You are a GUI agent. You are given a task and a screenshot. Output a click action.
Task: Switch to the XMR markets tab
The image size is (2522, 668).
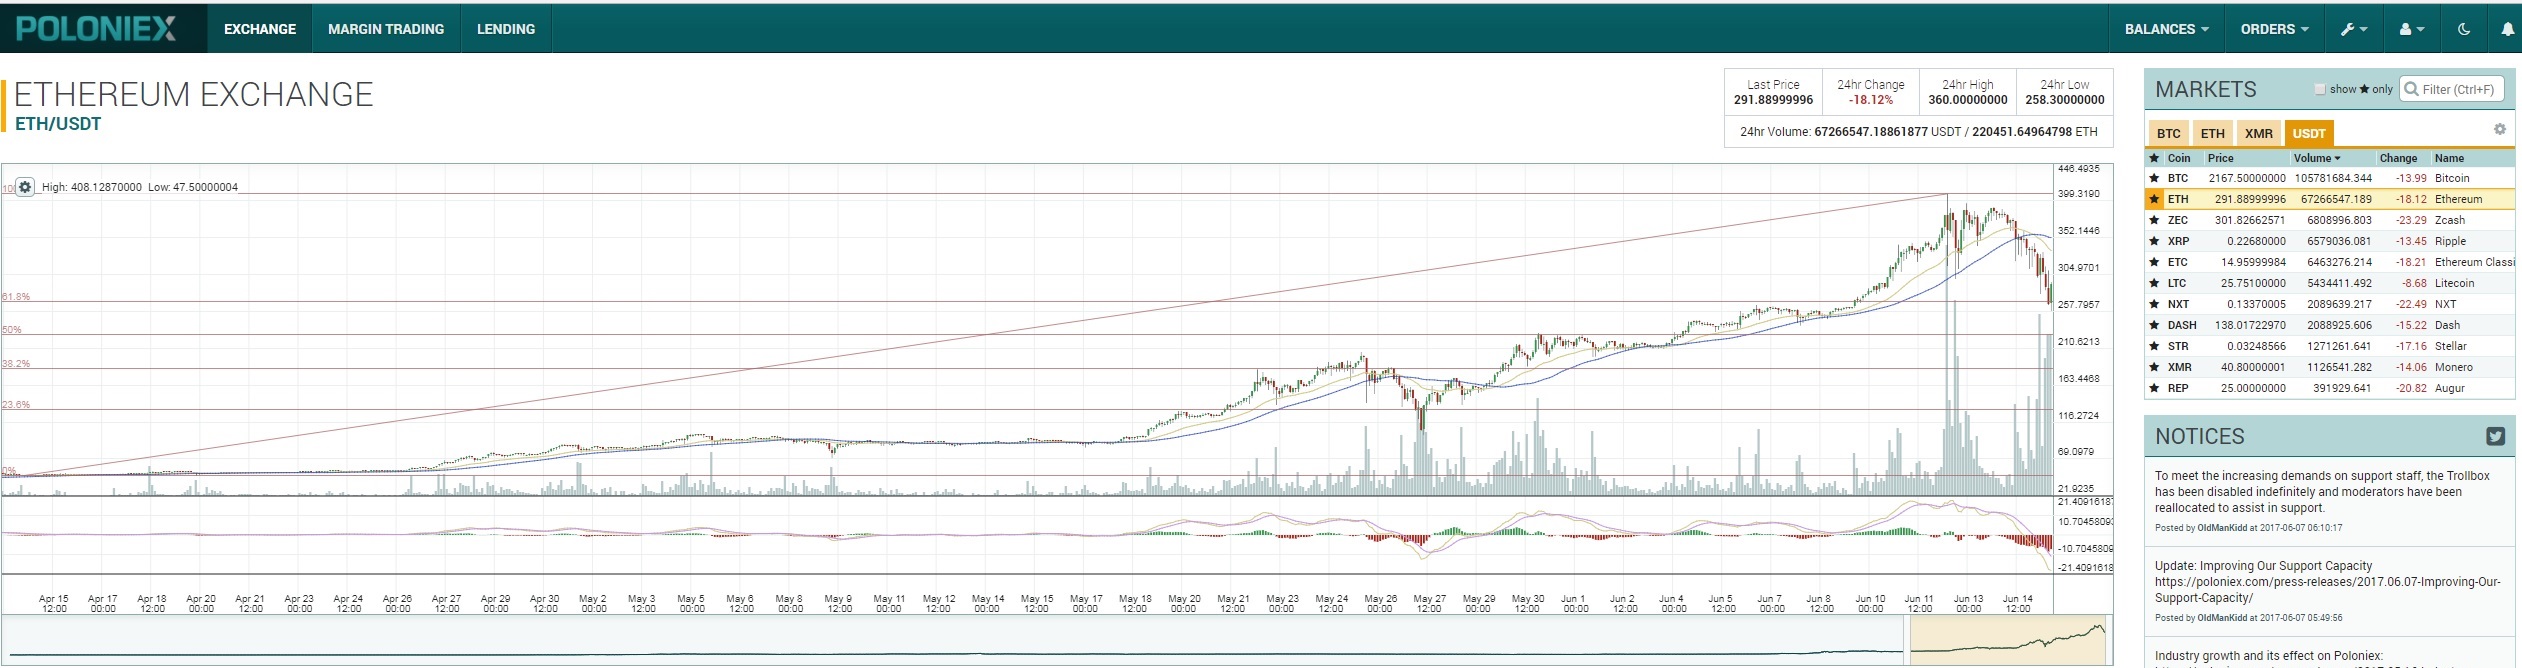(x=2259, y=133)
